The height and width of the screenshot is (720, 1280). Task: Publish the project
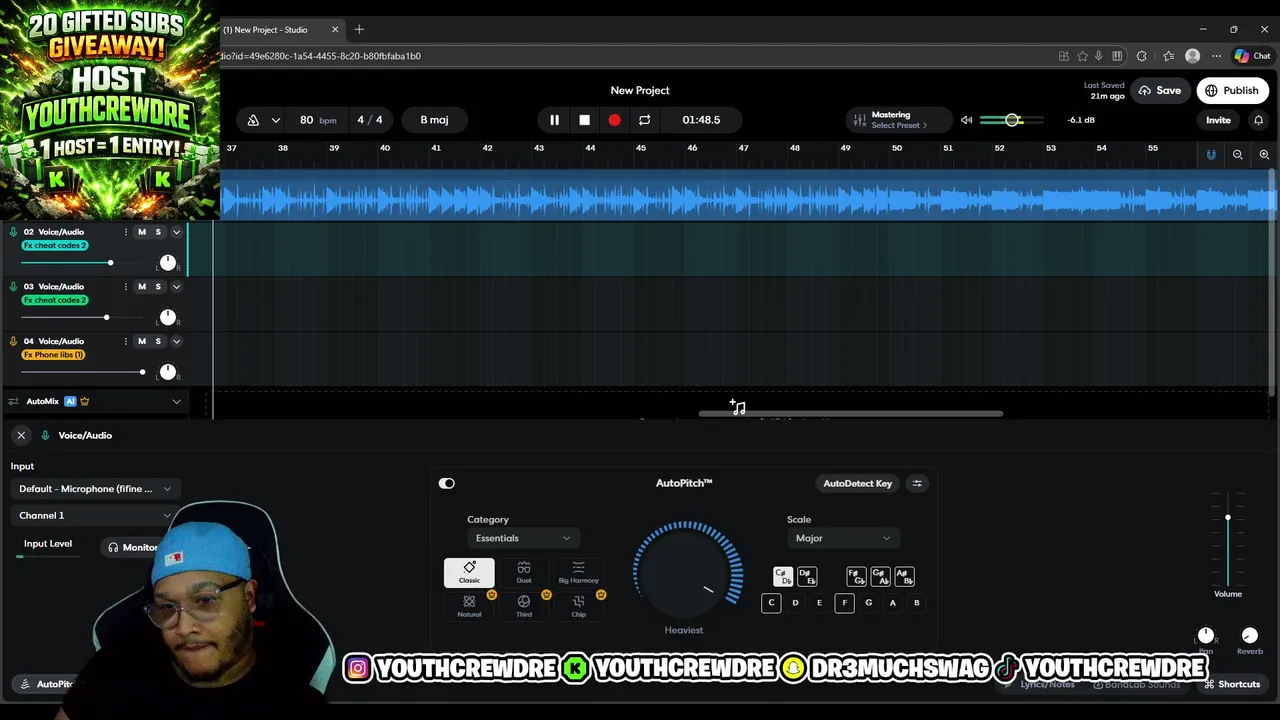pyautogui.click(x=1232, y=91)
